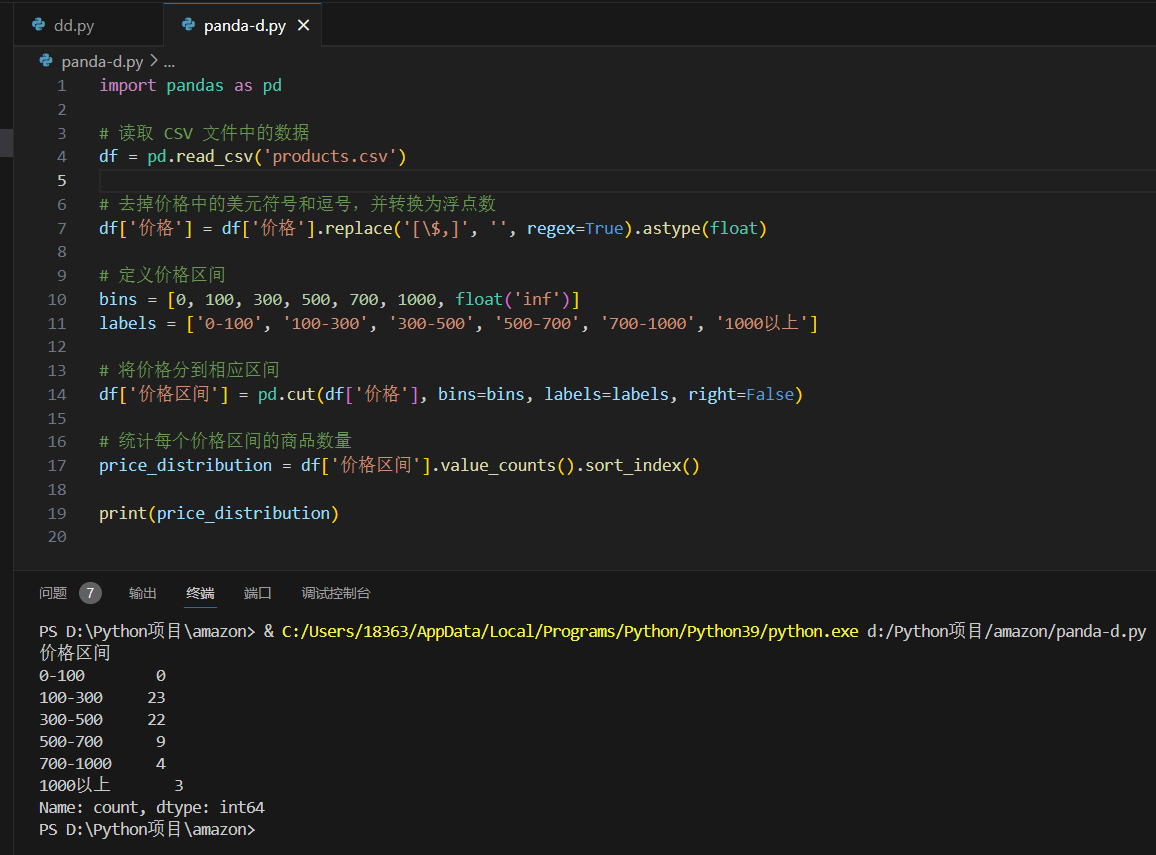1156x855 pixels.
Task: Click the Python file icon in the breadcrumb
Action: click(x=46, y=61)
